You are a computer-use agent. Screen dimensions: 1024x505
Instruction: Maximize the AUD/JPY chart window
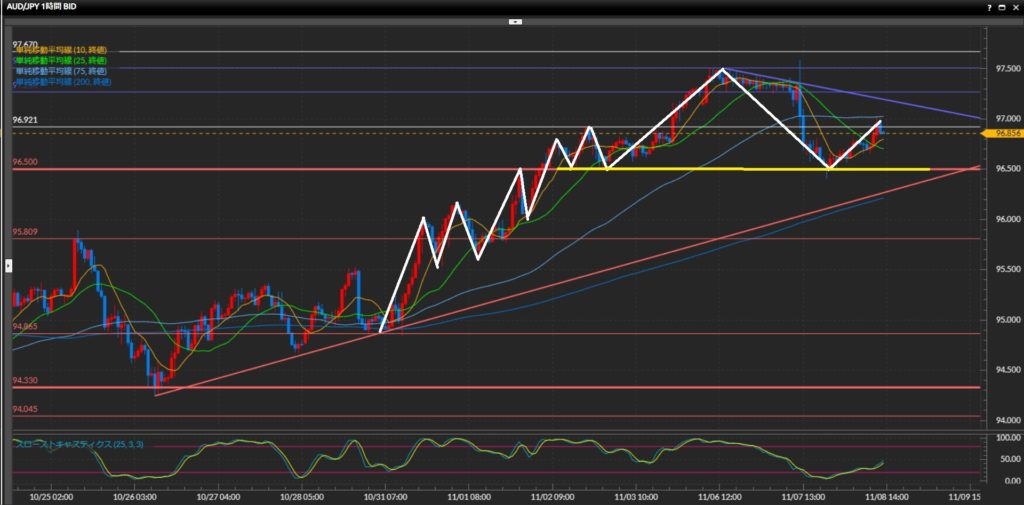pyautogui.click(x=999, y=6)
